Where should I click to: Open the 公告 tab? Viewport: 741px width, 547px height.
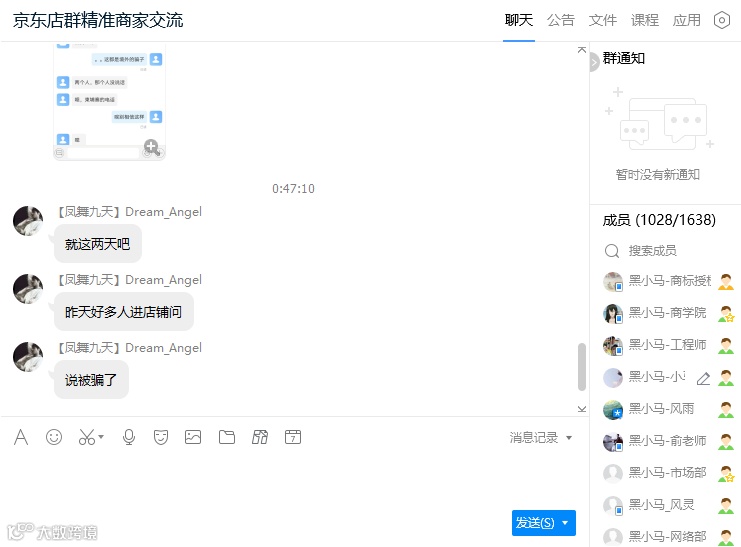pyautogui.click(x=560, y=20)
